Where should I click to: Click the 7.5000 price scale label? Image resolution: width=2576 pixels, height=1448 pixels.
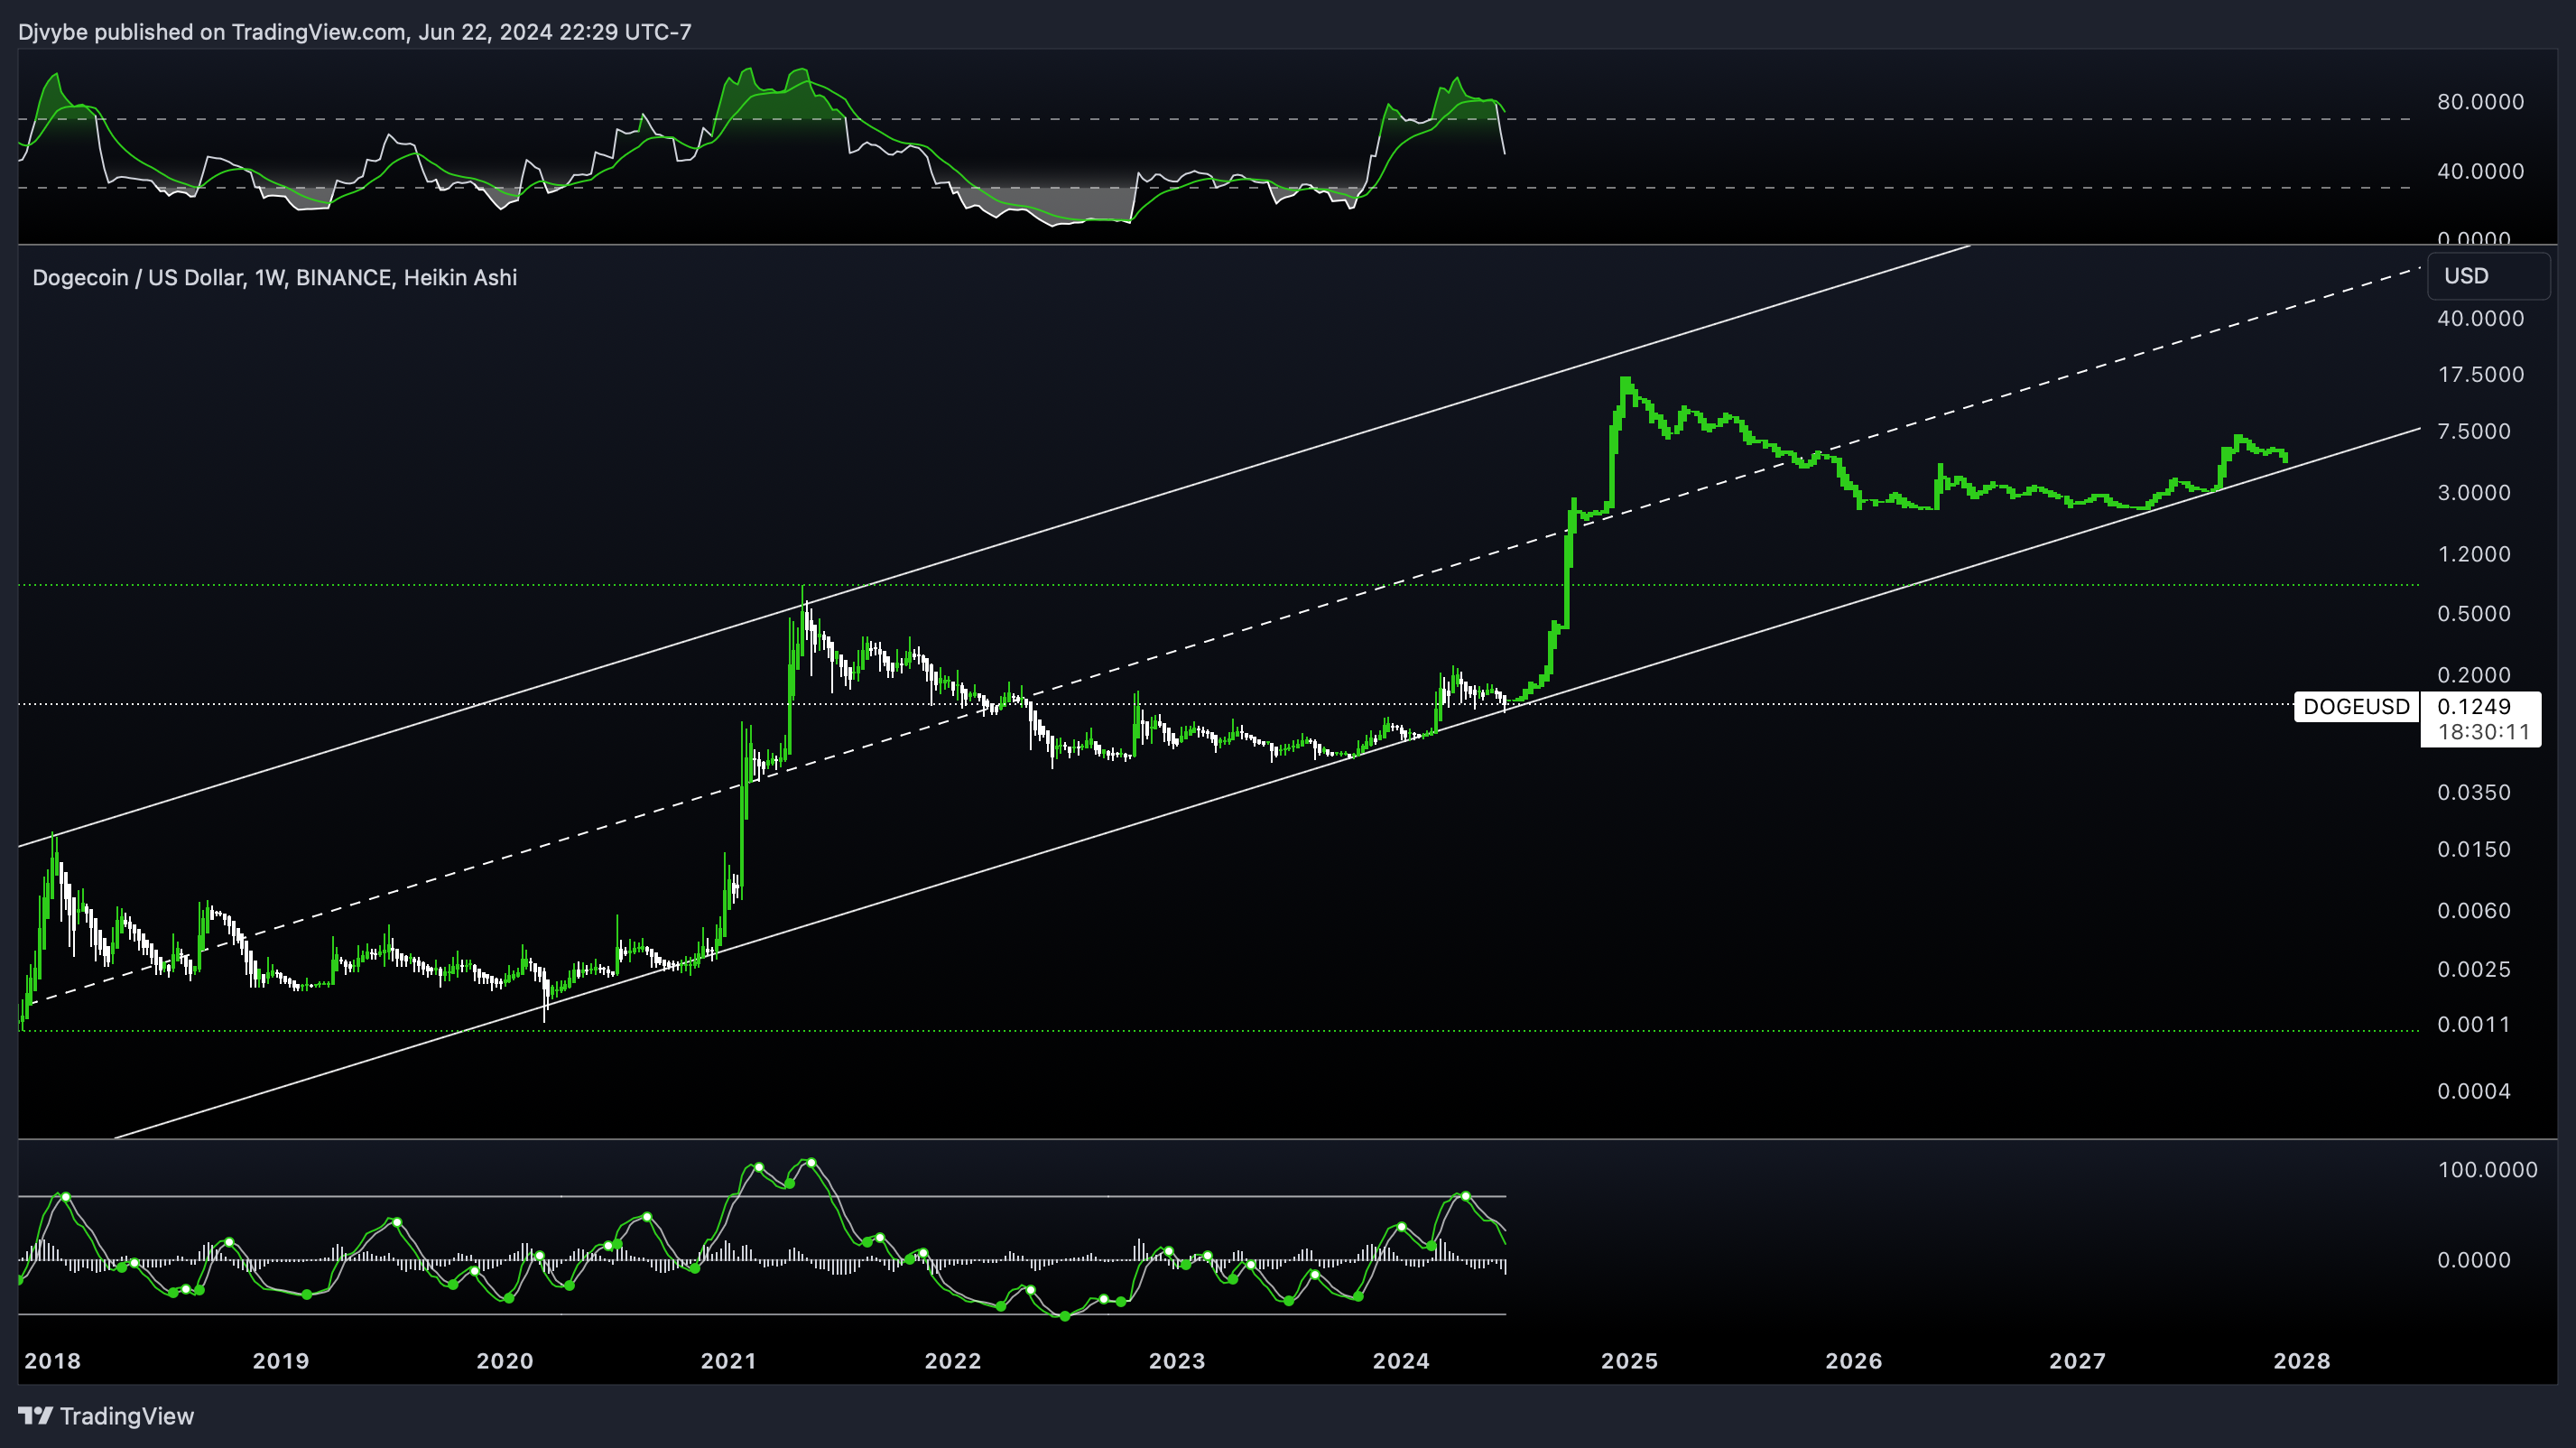[x=2474, y=431]
